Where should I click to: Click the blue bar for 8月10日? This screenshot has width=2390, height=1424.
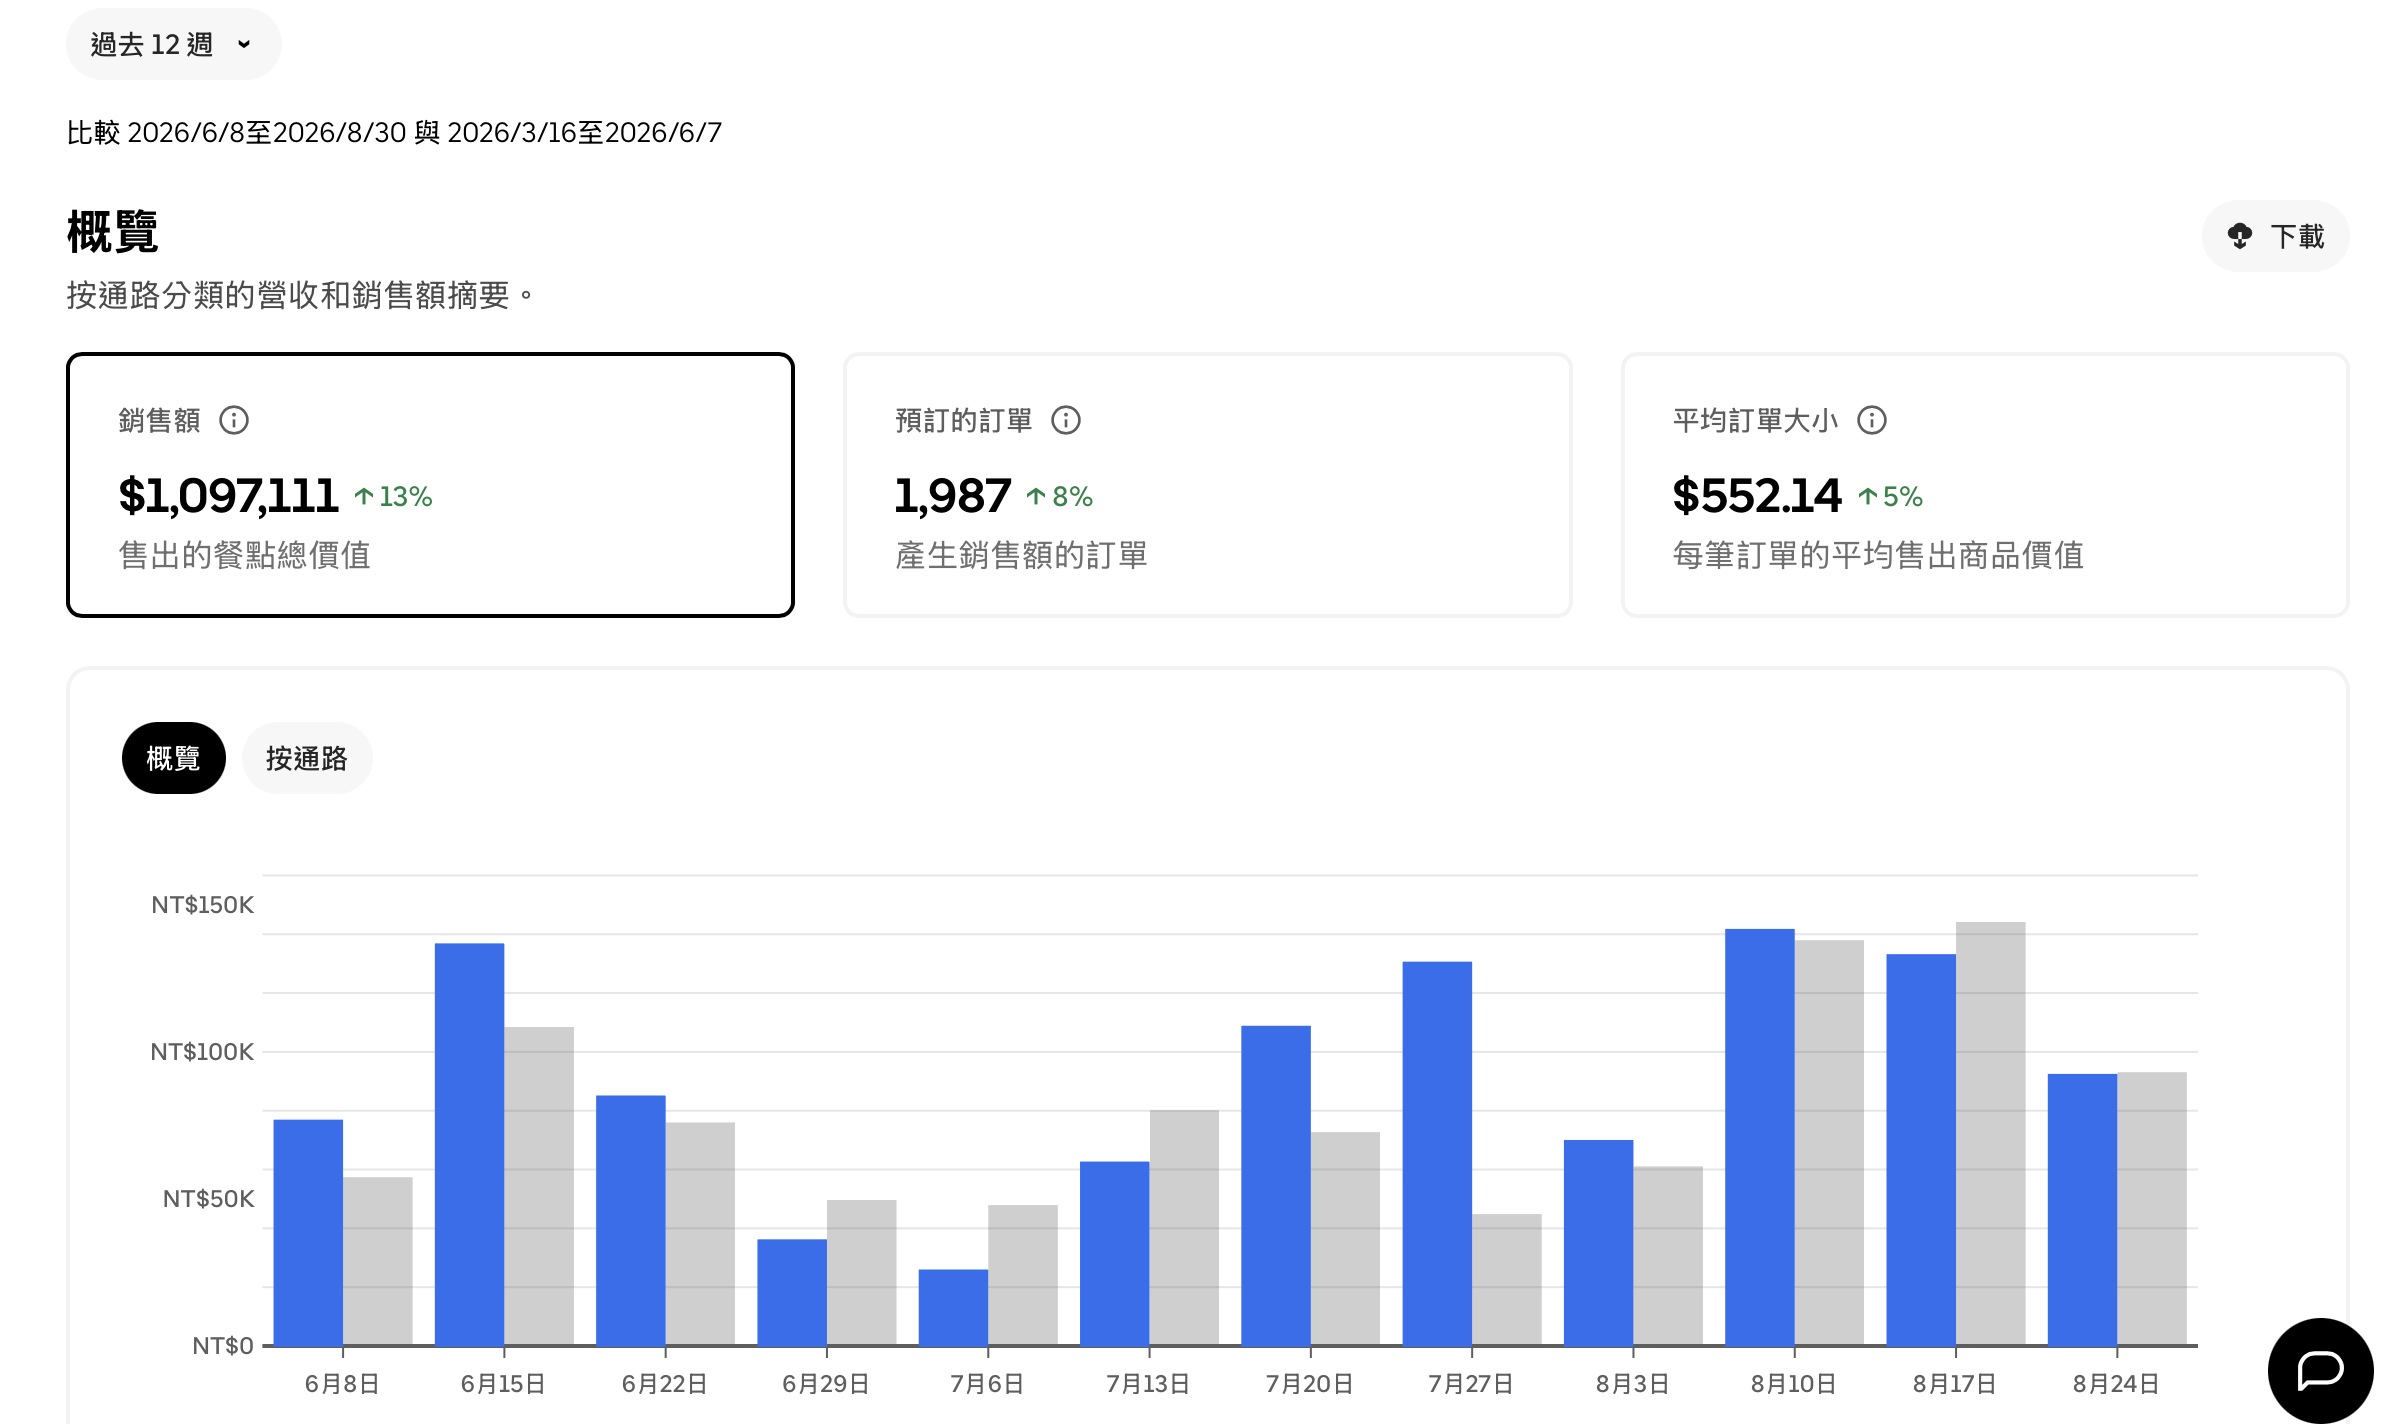point(1759,1137)
